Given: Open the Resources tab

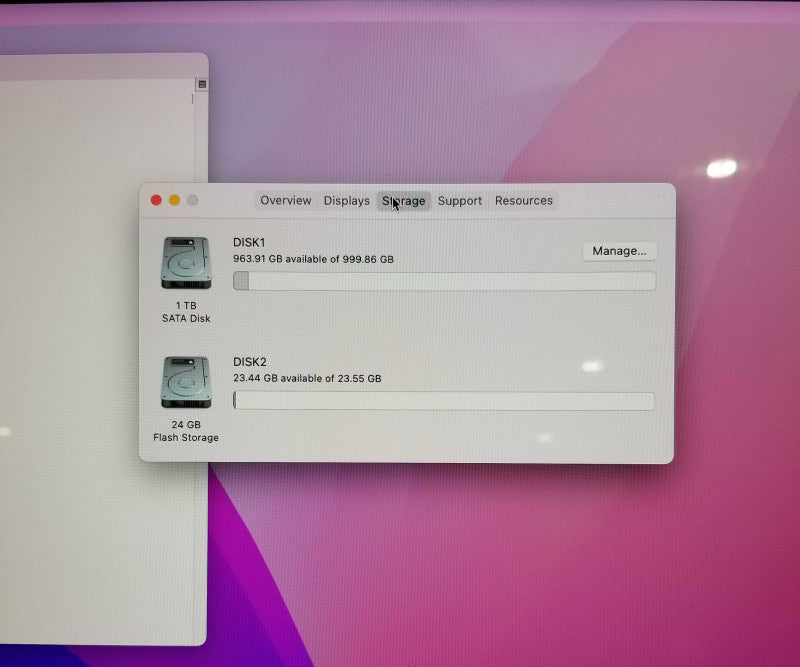Looking at the screenshot, I should [523, 201].
